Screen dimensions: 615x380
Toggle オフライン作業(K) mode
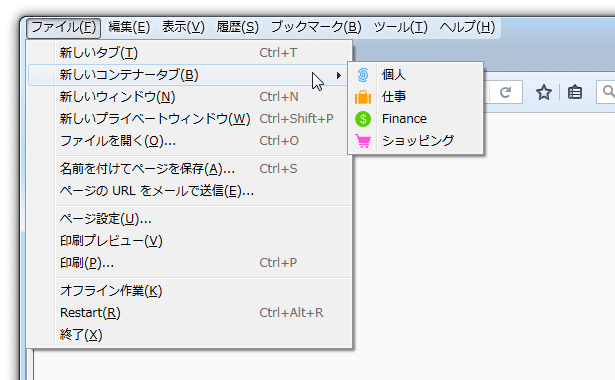(x=189, y=291)
